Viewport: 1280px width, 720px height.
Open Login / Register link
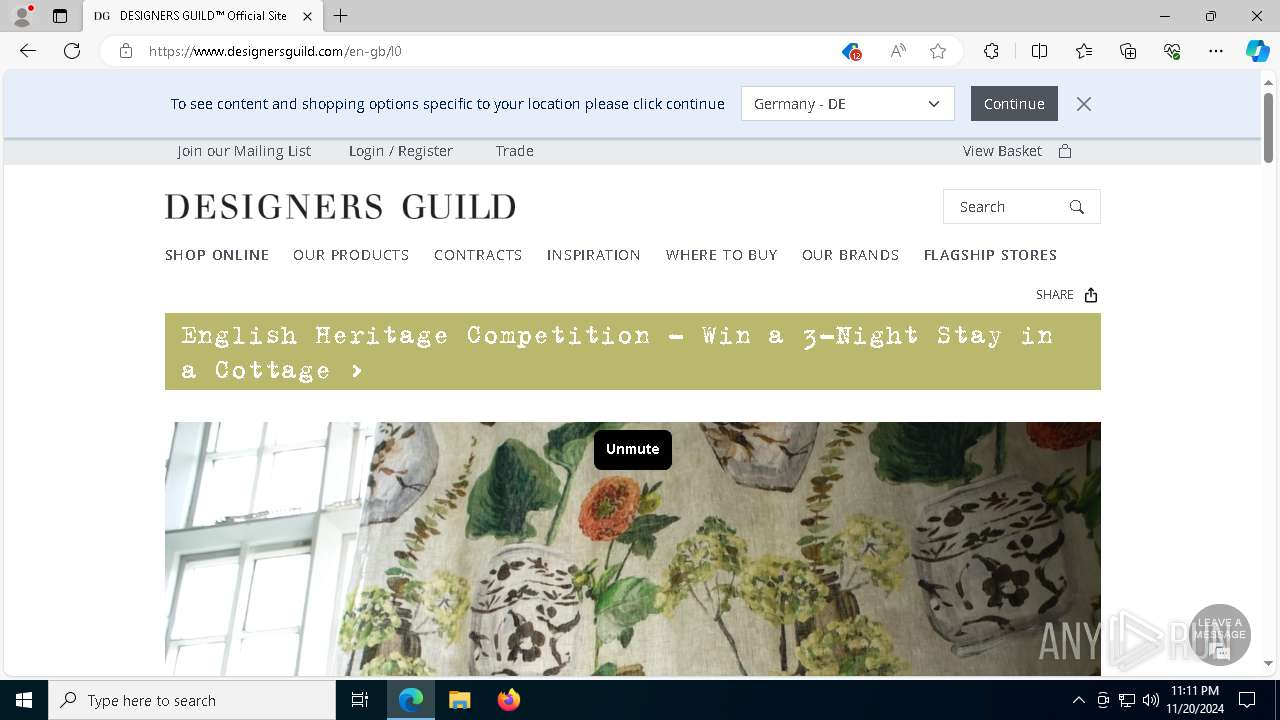coord(401,151)
